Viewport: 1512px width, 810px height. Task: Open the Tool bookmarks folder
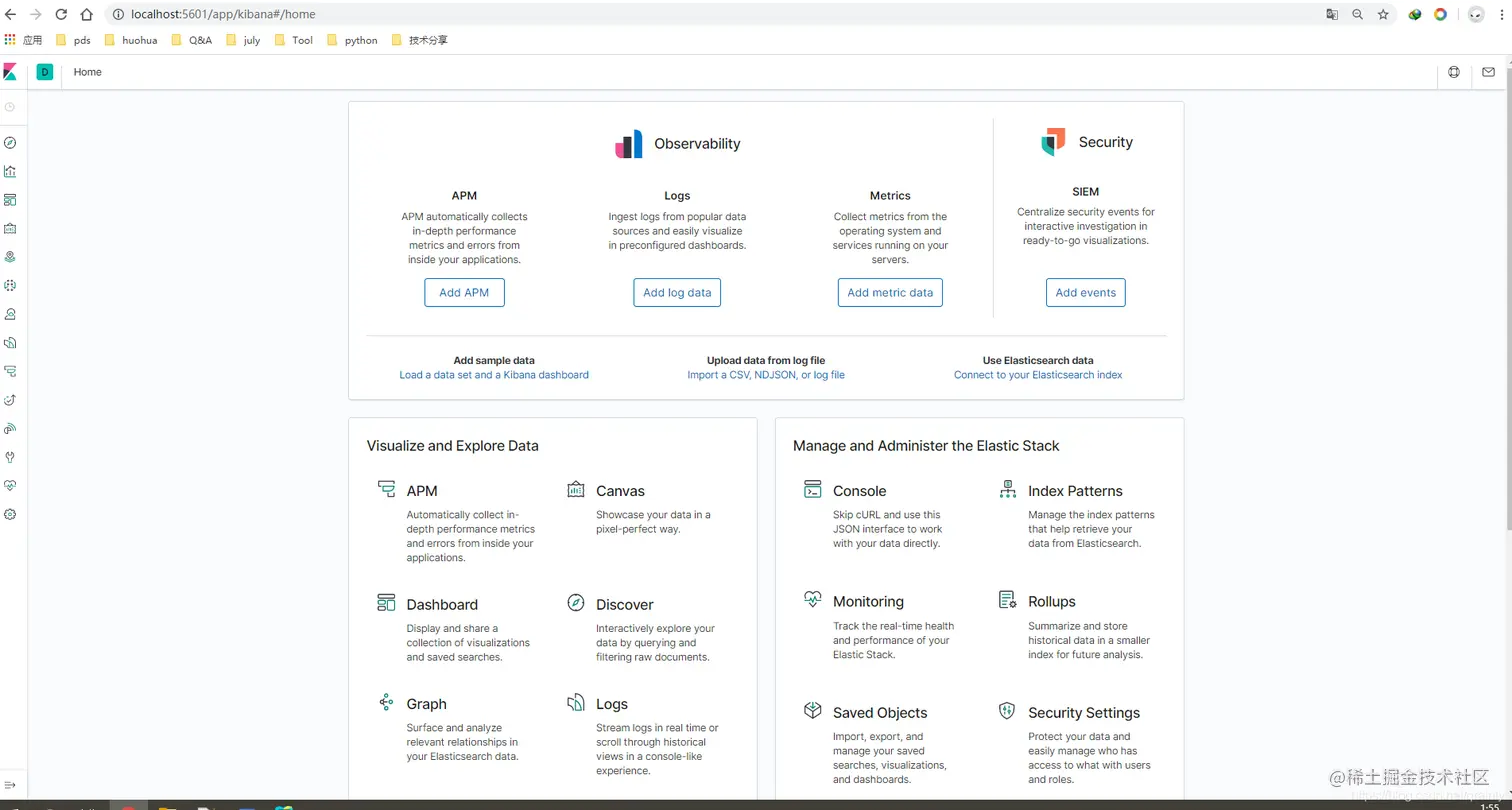coord(294,40)
